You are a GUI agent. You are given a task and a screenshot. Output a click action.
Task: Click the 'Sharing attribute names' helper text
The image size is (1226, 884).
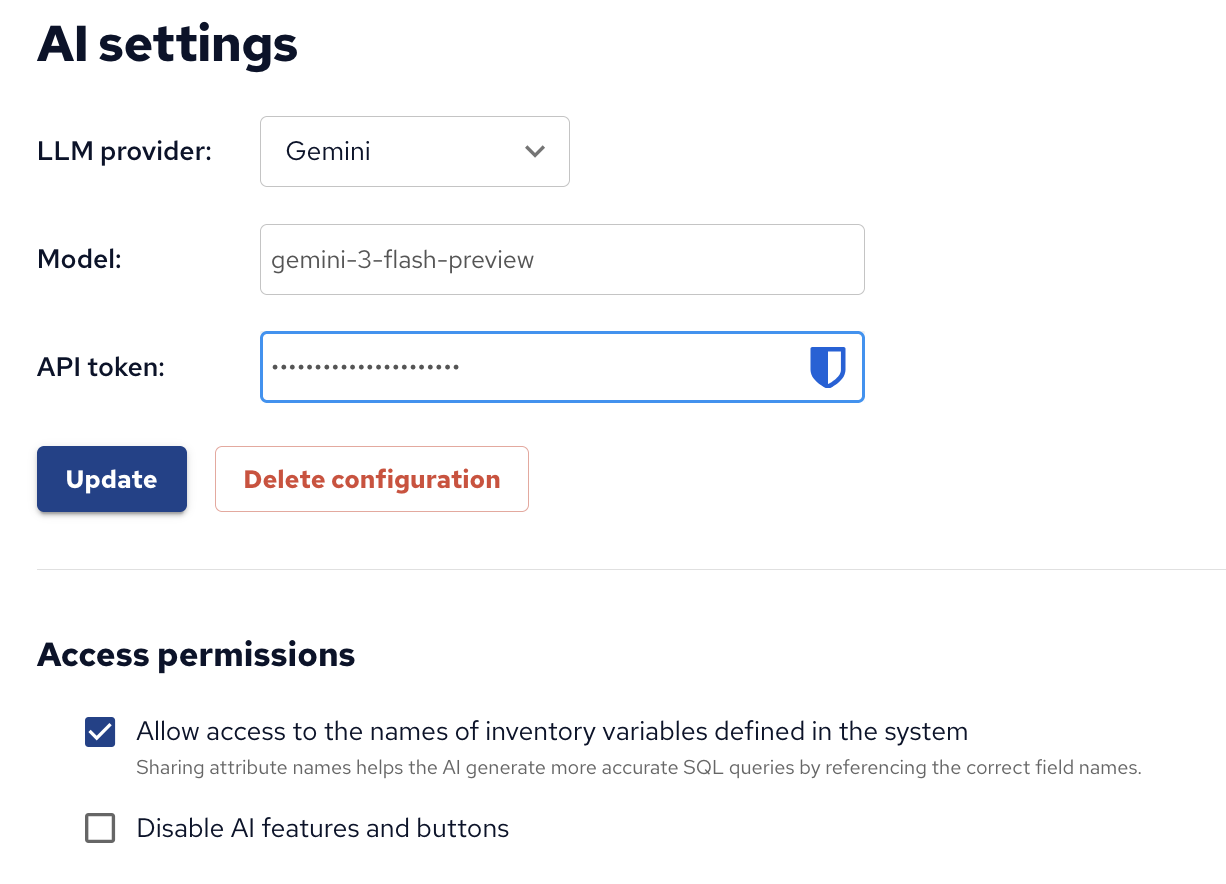pos(638,768)
